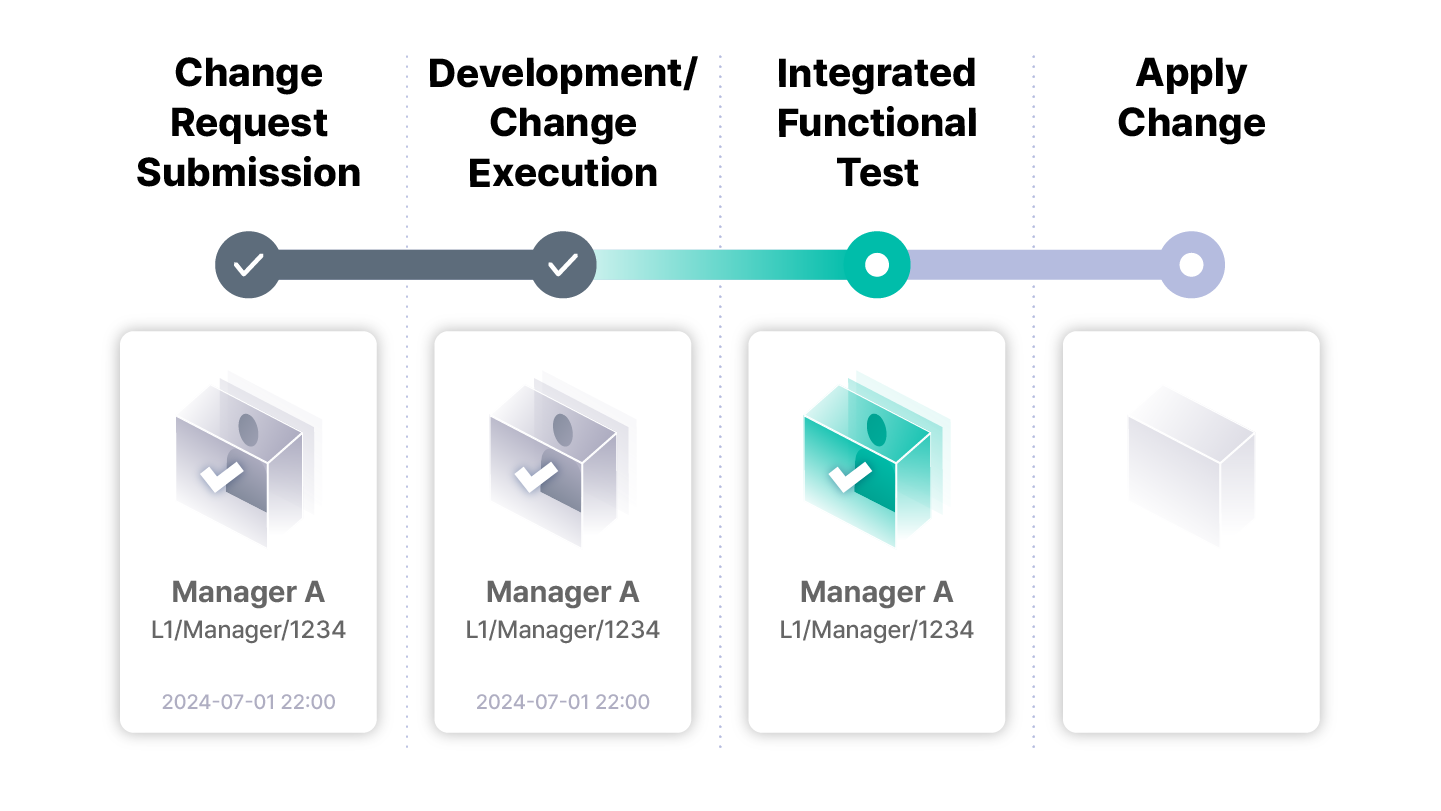
Task: Click L1/Manager/1234 in Development/Change Execution card
Action: tap(563, 630)
